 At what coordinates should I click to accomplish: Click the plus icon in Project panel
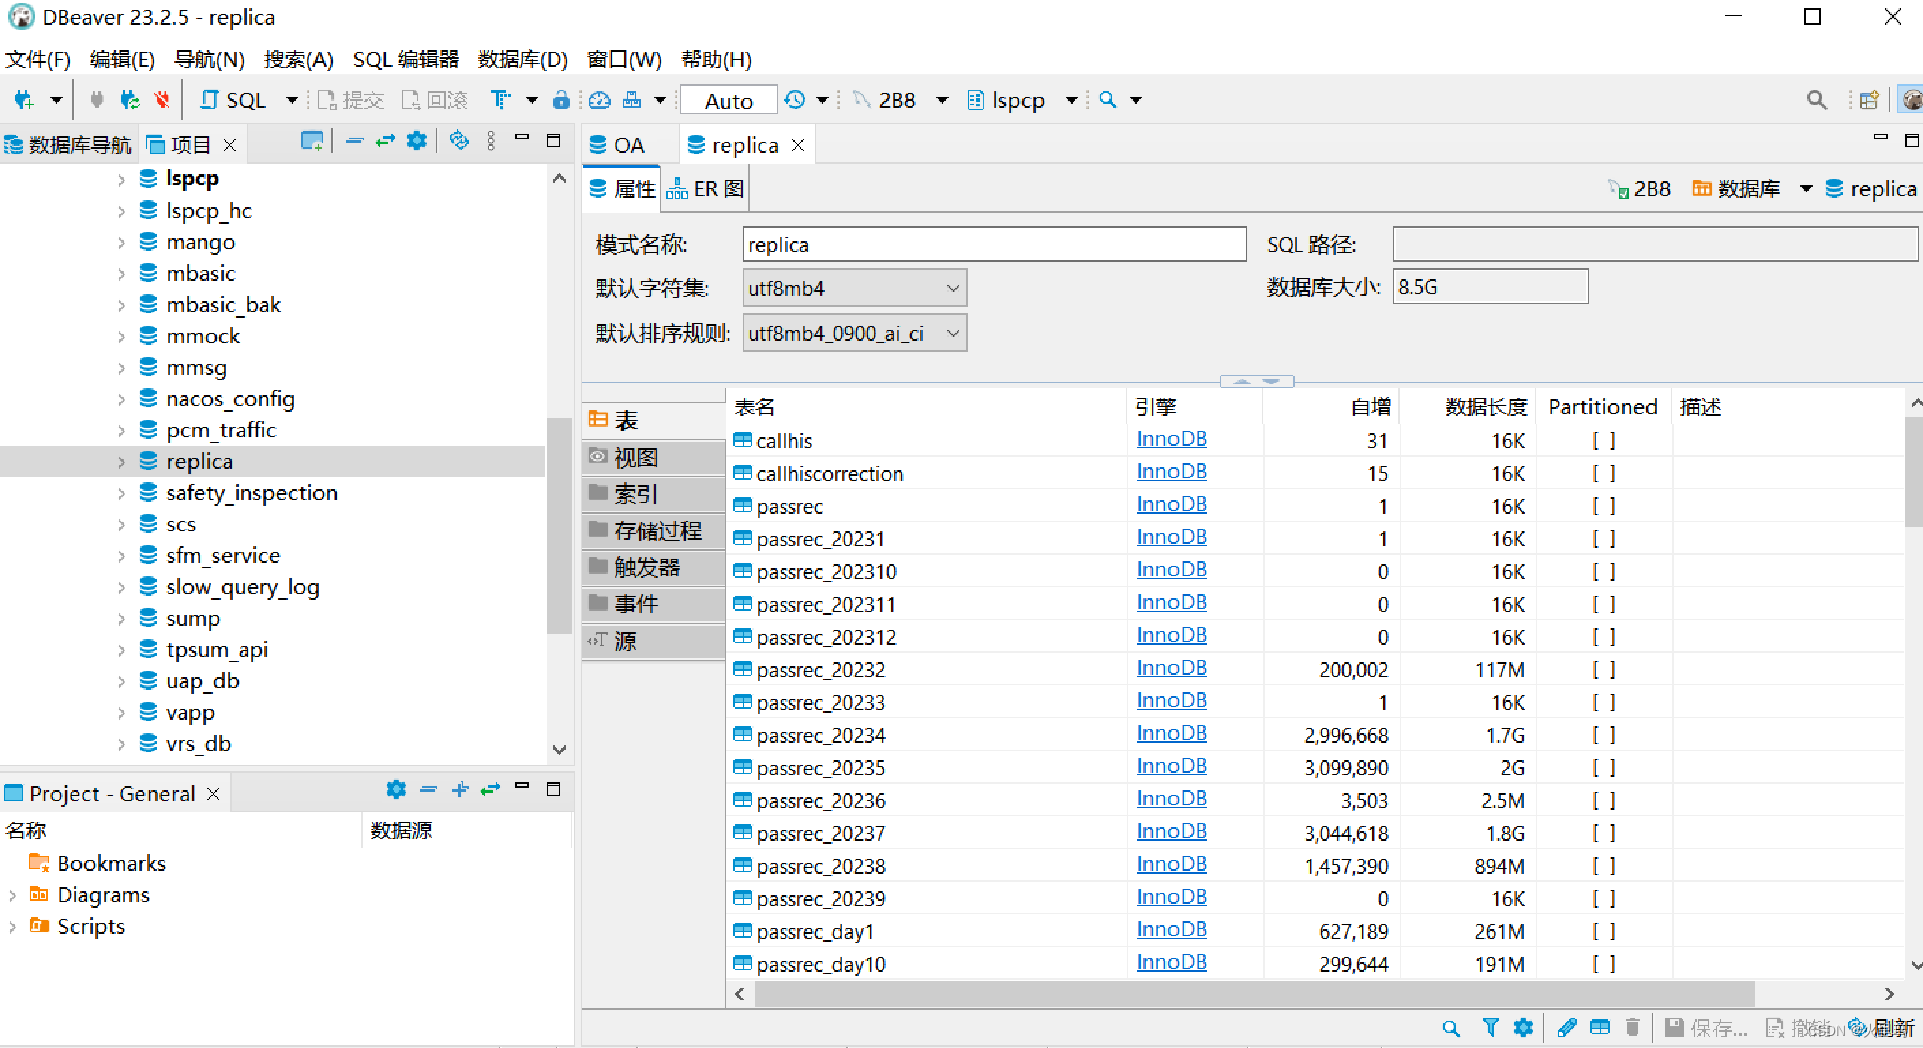(460, 790)
